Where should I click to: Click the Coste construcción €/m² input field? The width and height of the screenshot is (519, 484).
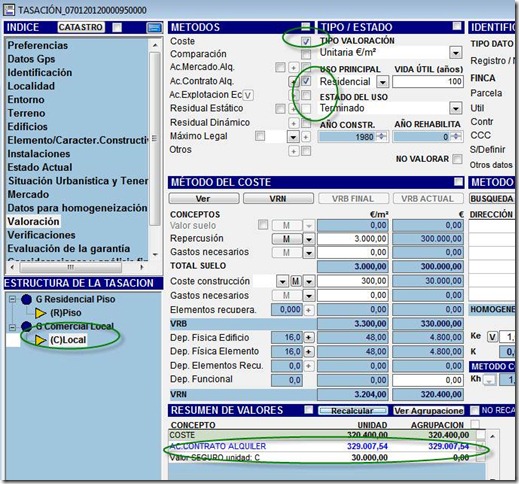353,281
